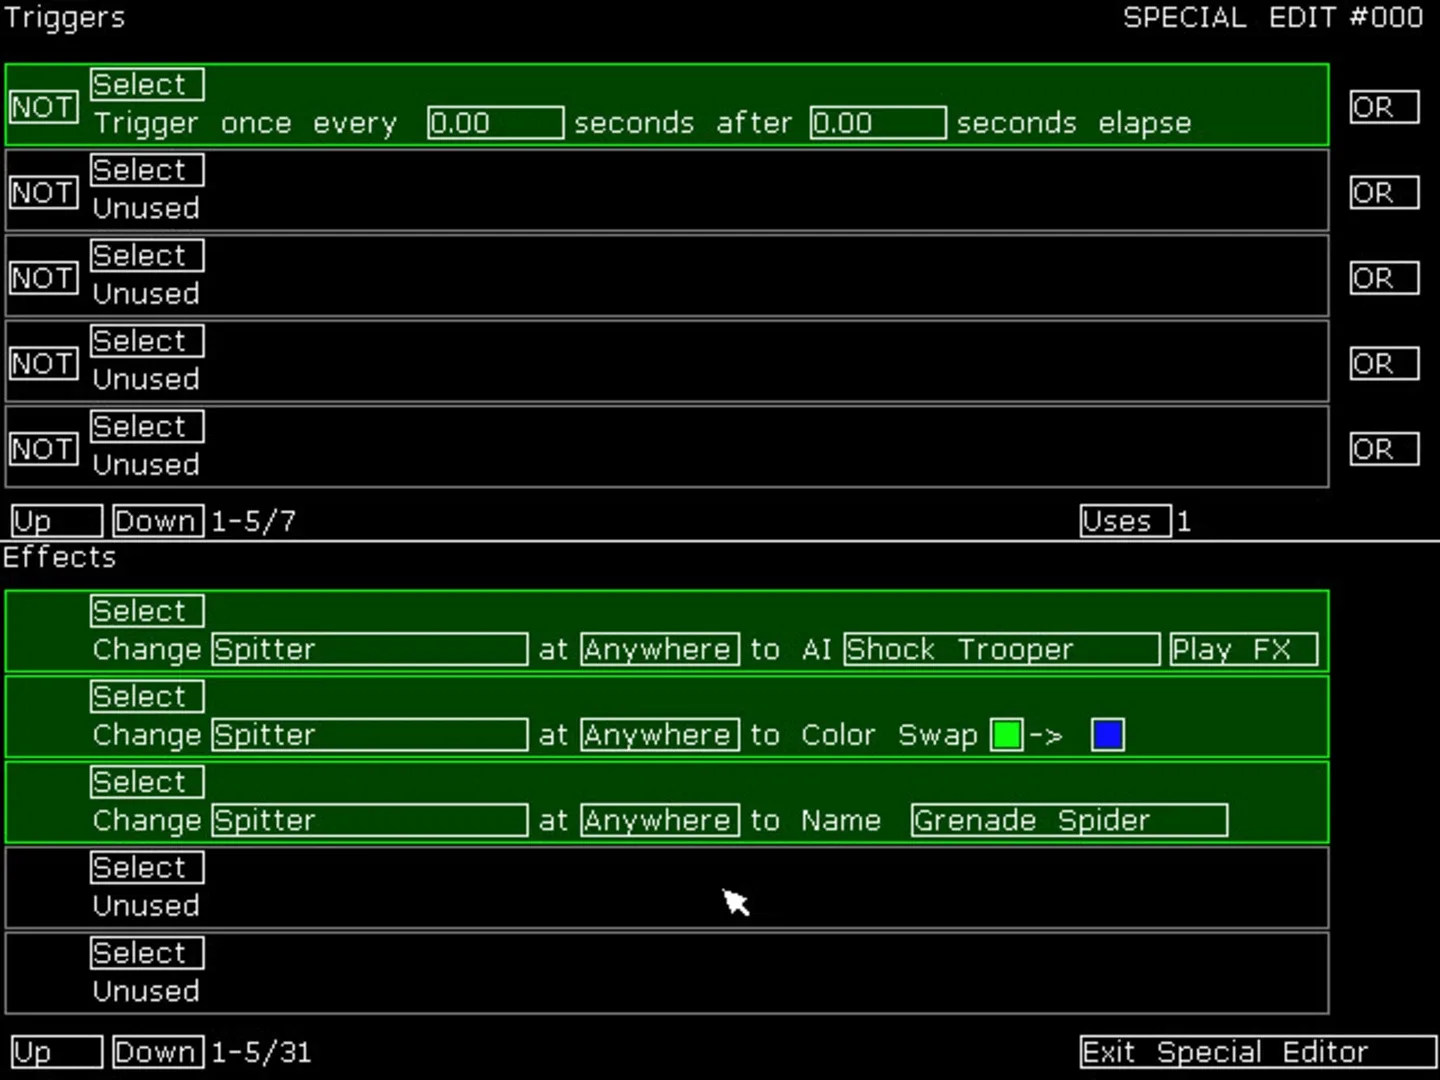The height and width of the screenshot is (1080, 1440).
Task: Open Select for the first trigger
Action: pyautogui.click(x=147, y=85)
